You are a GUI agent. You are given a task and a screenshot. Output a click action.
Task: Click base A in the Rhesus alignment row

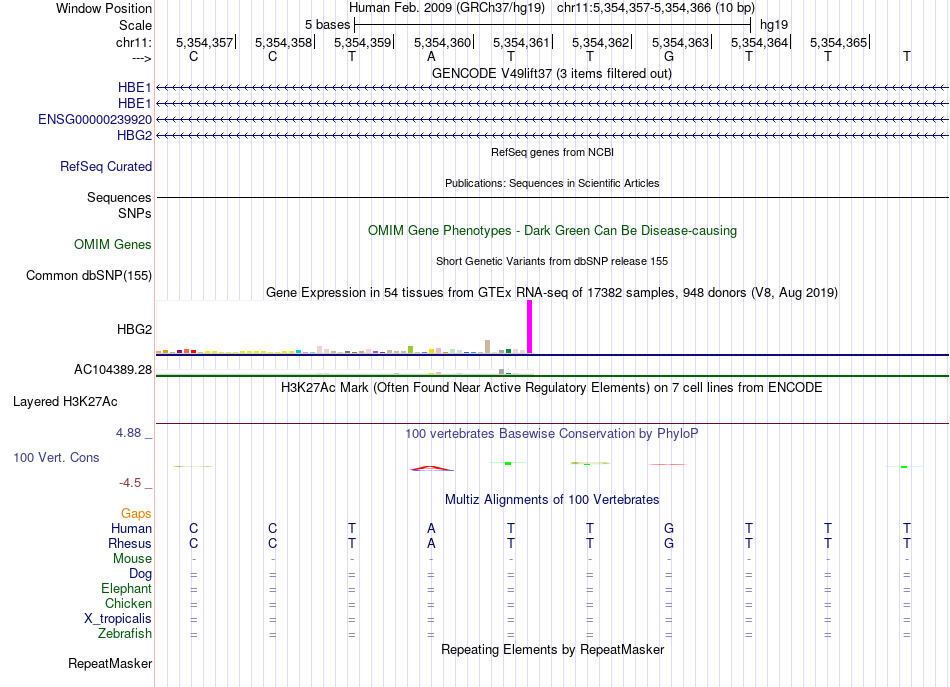click(431, 543)
